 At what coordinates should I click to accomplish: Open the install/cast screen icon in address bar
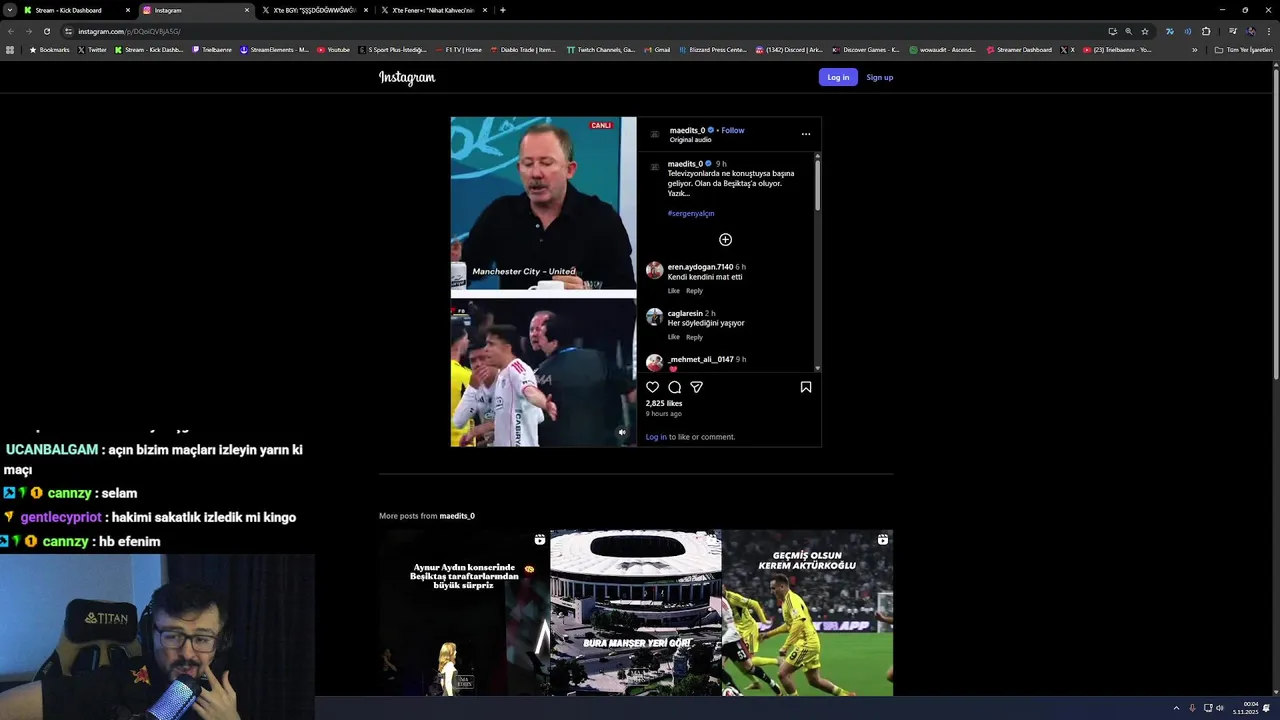tap(1112, 31)
